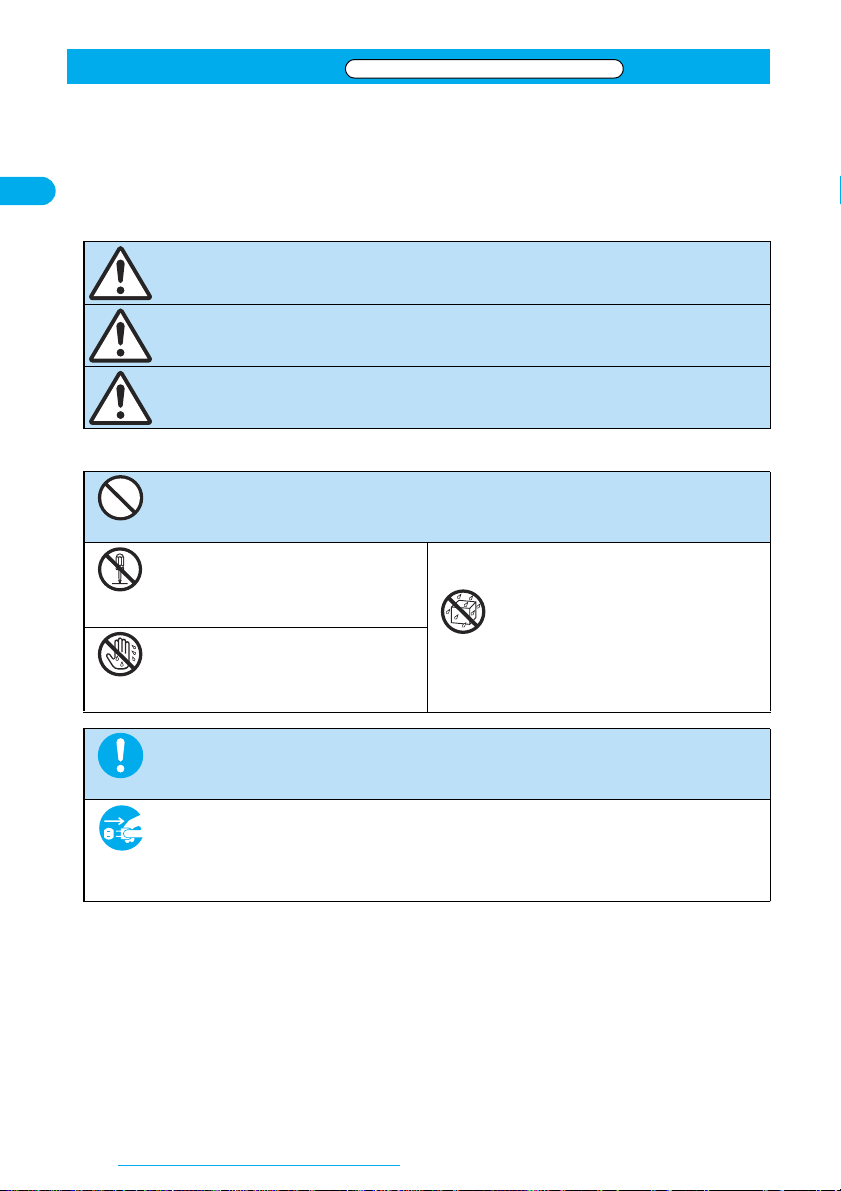Click the blue exclamation mandatory-action icon
Screen dimensions: 841x1191
(121, 755)
